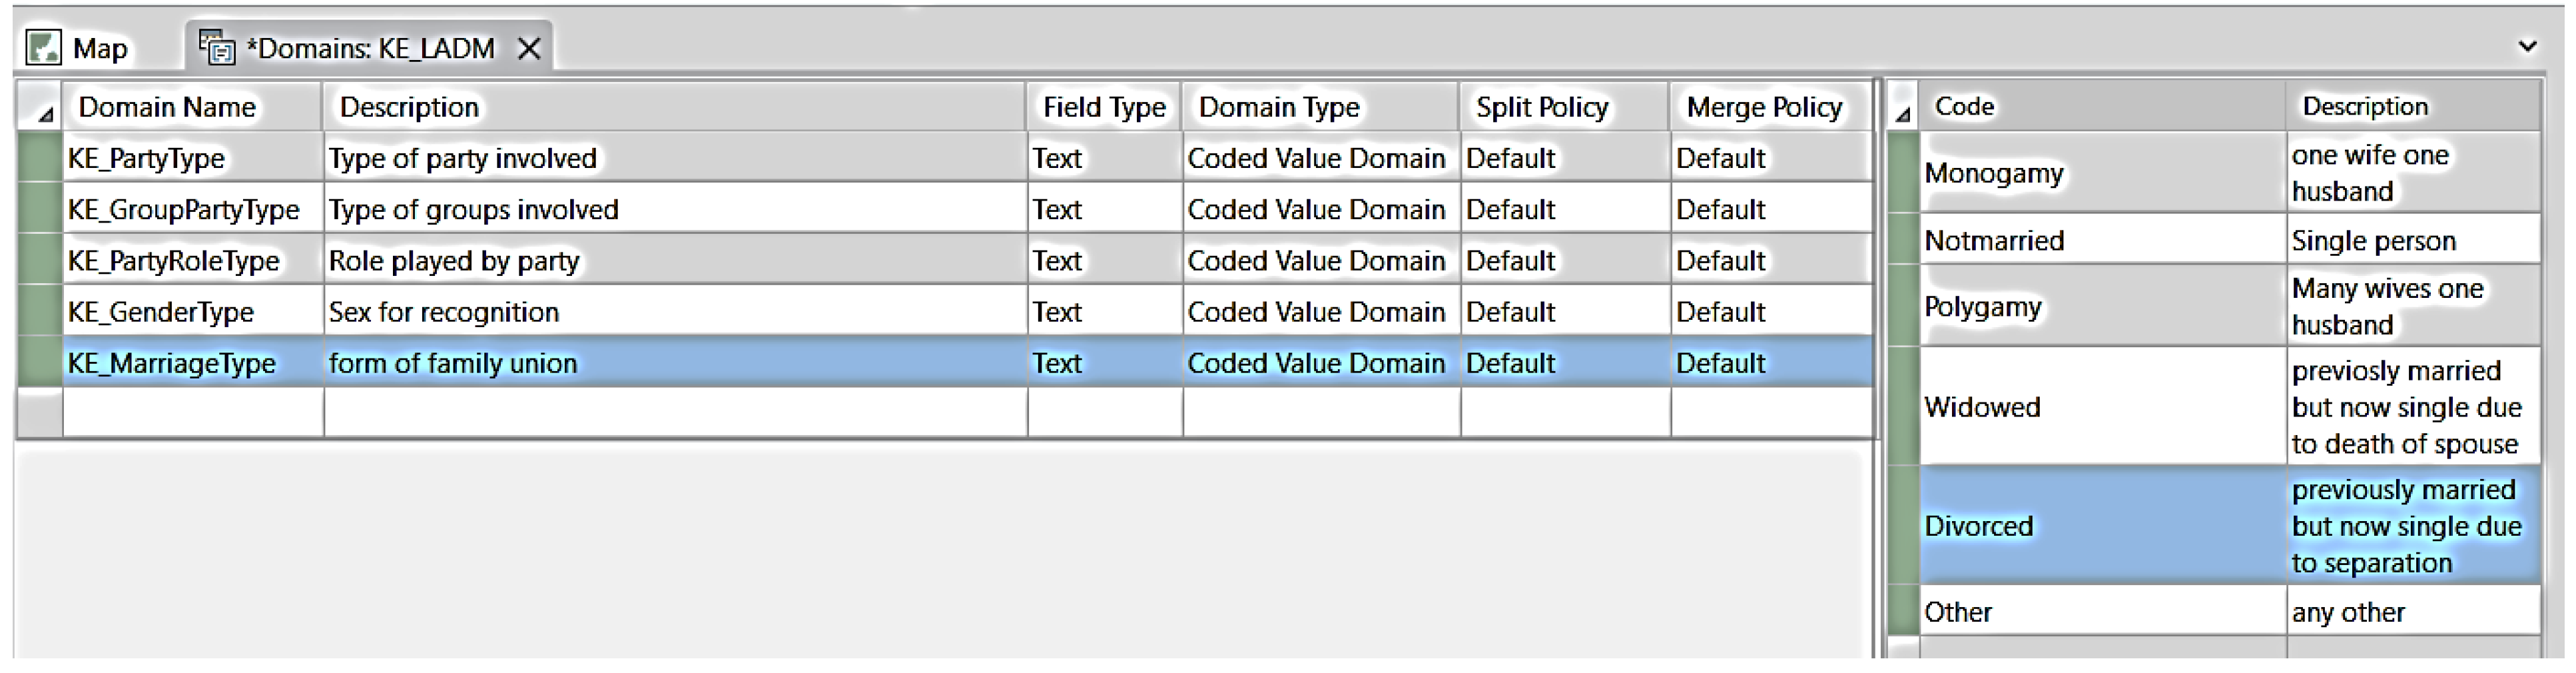Sort by Domain Name column header
This screenshot has width=2576, height=673.
tap(167, 107)
